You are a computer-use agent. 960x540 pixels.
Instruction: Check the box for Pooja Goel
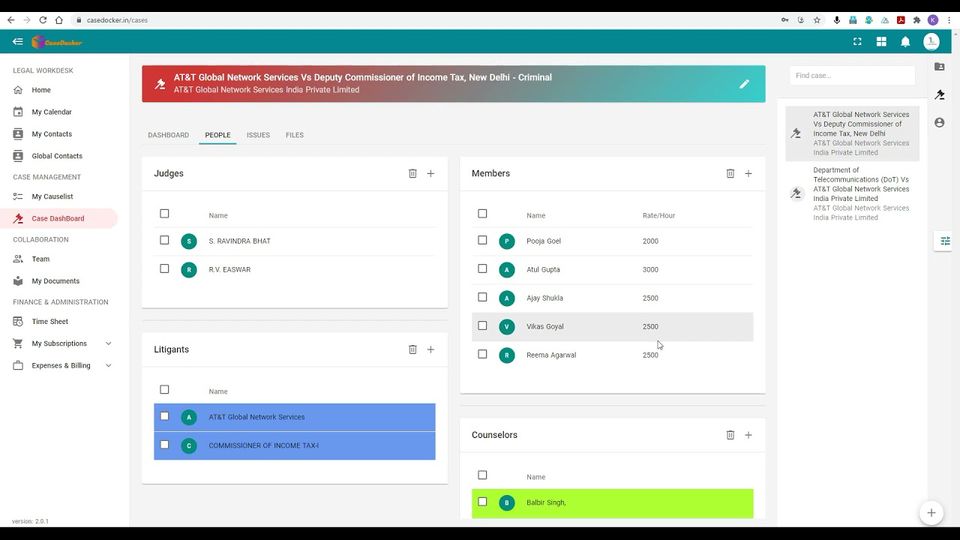(x=482, y=240)
